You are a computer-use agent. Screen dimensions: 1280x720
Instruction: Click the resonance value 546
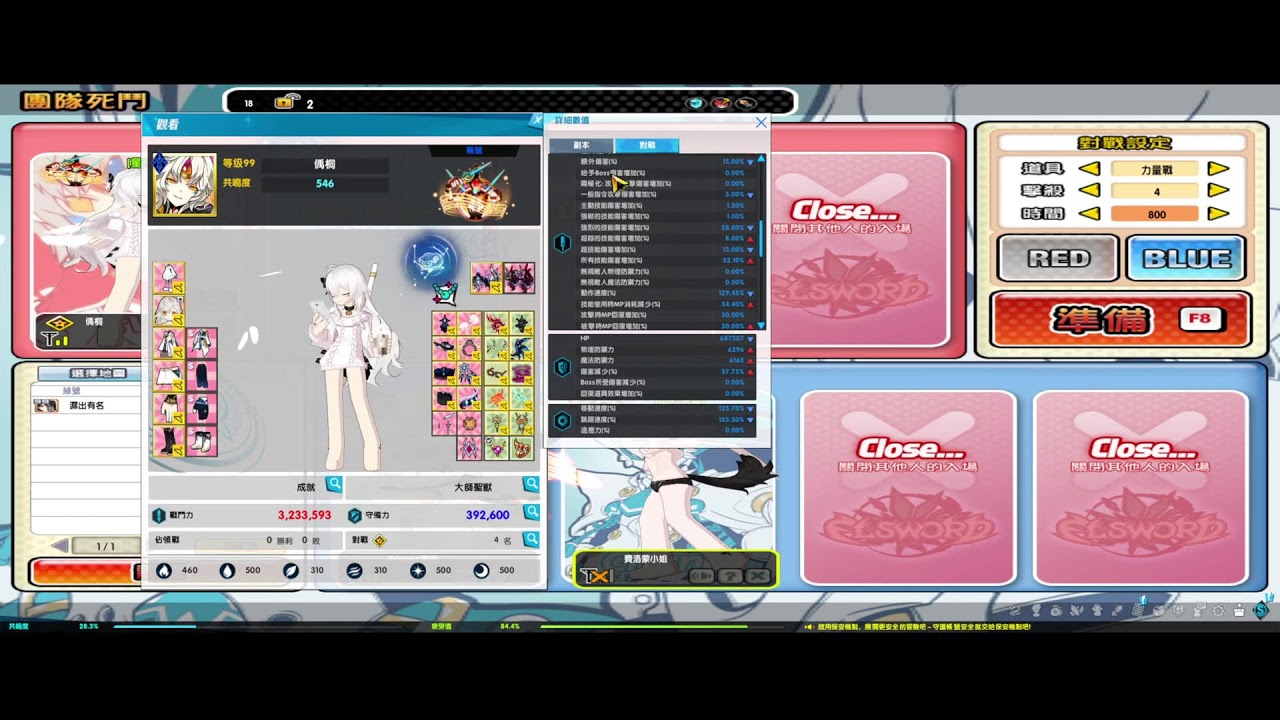pos(324,184)
